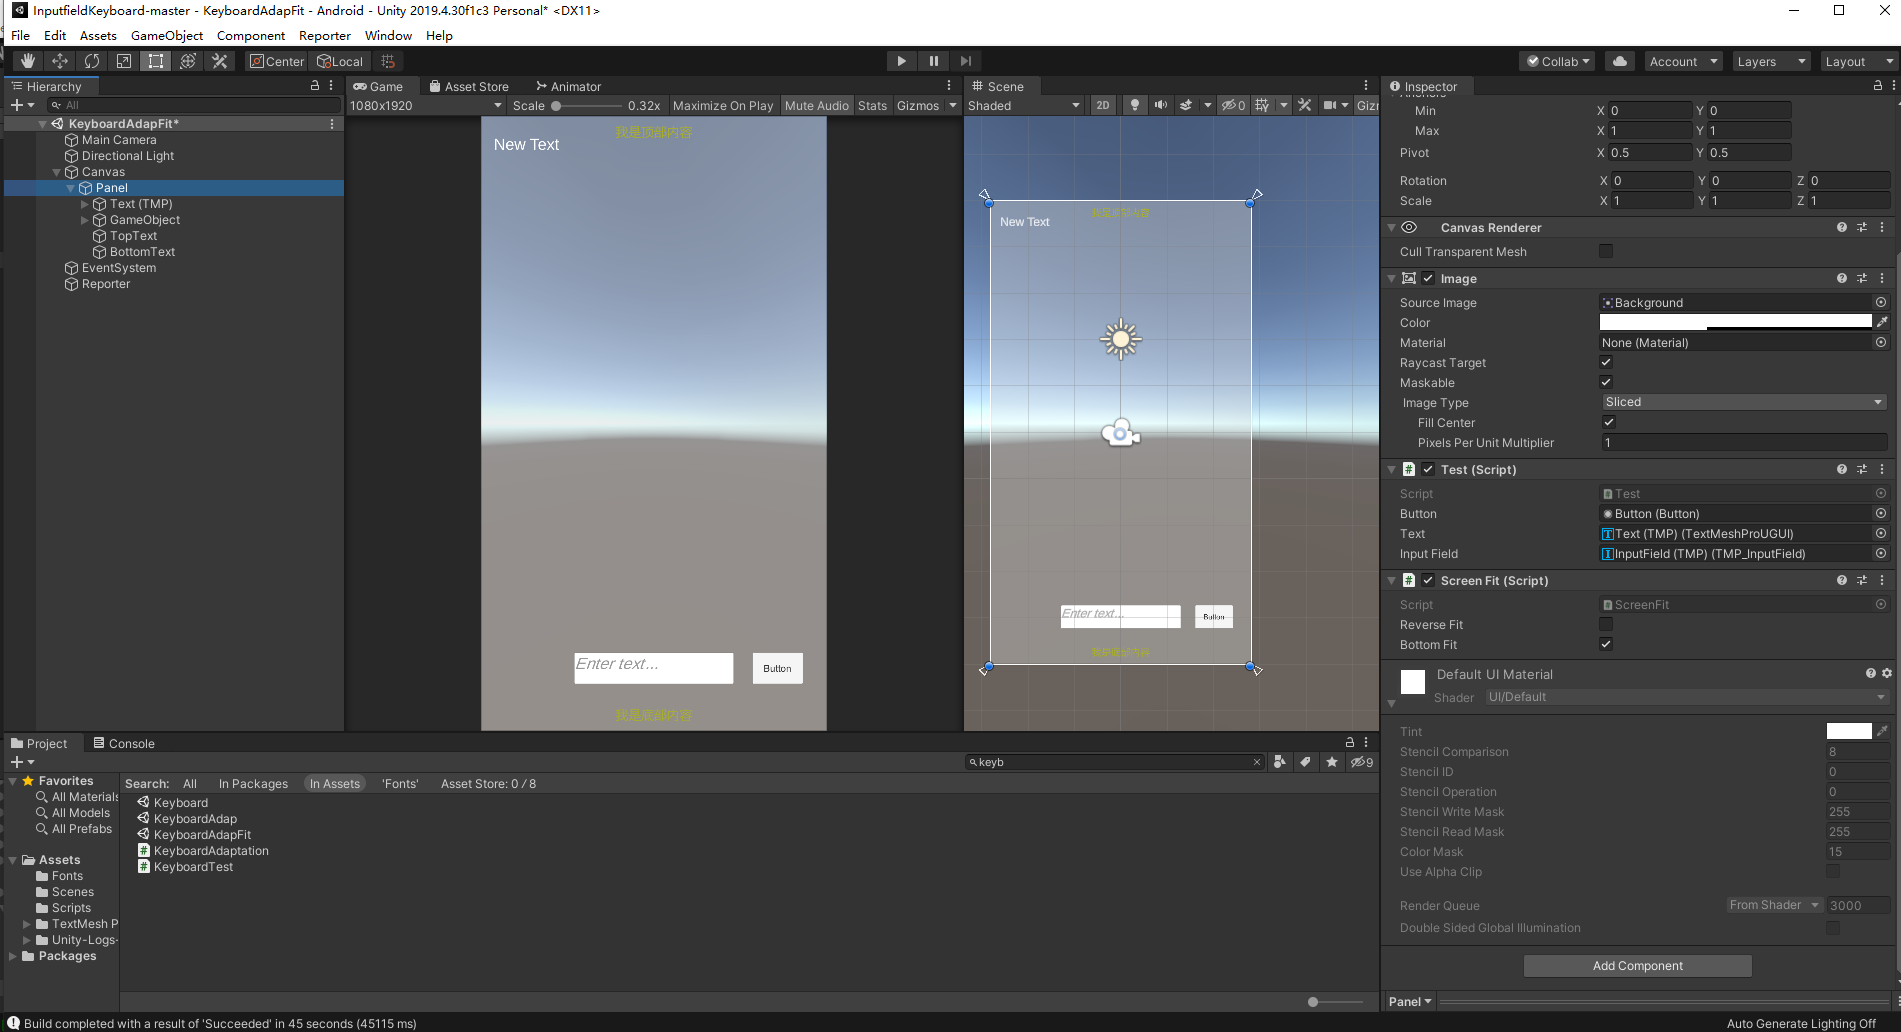The image size is (1901, 1032).
Task: Open scene camera settings icon
Action: pyautogui.click(x=1330, y=105)
